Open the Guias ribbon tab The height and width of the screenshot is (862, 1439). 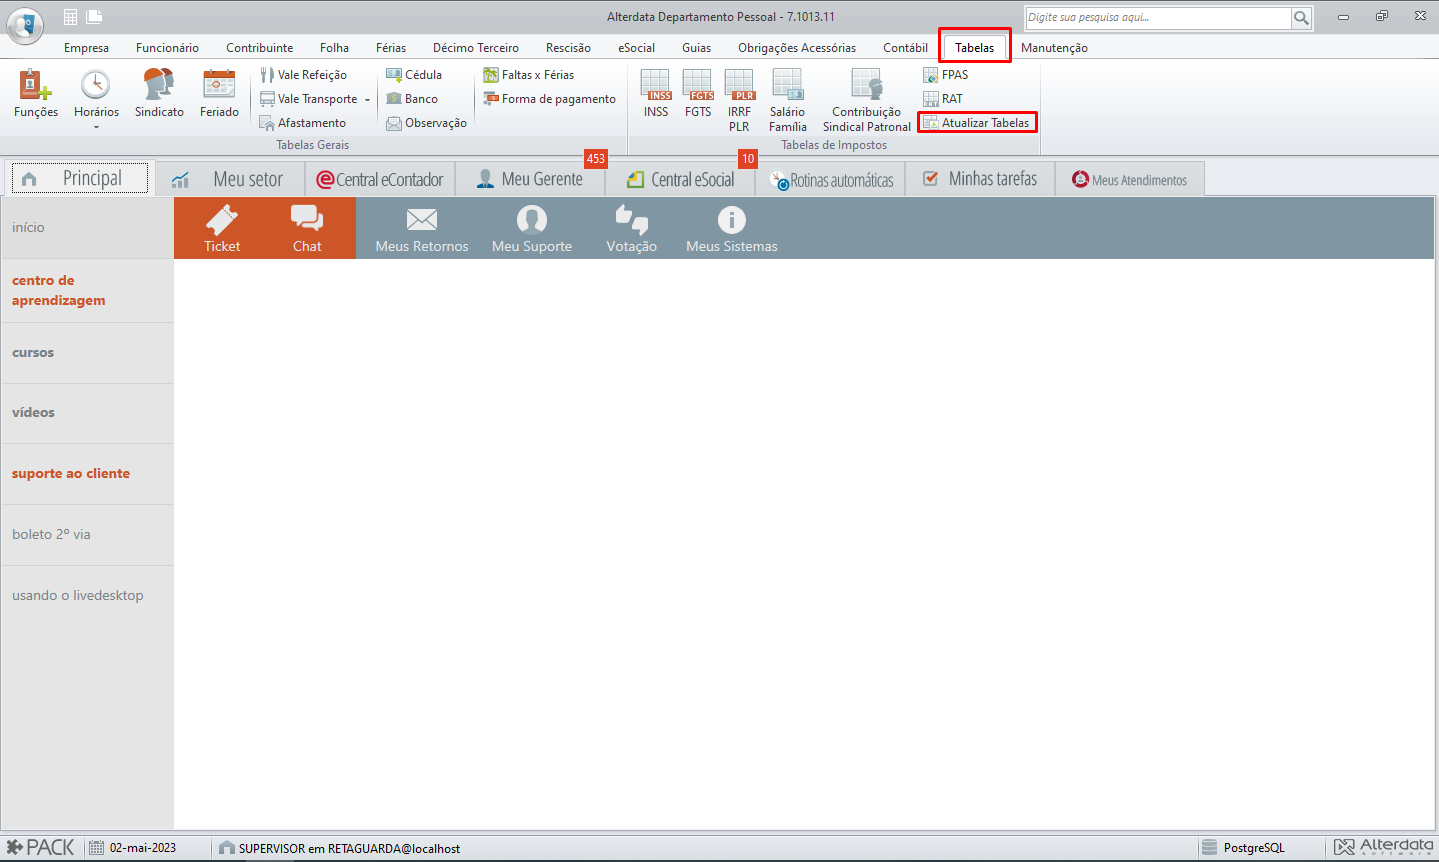point(697,48)
